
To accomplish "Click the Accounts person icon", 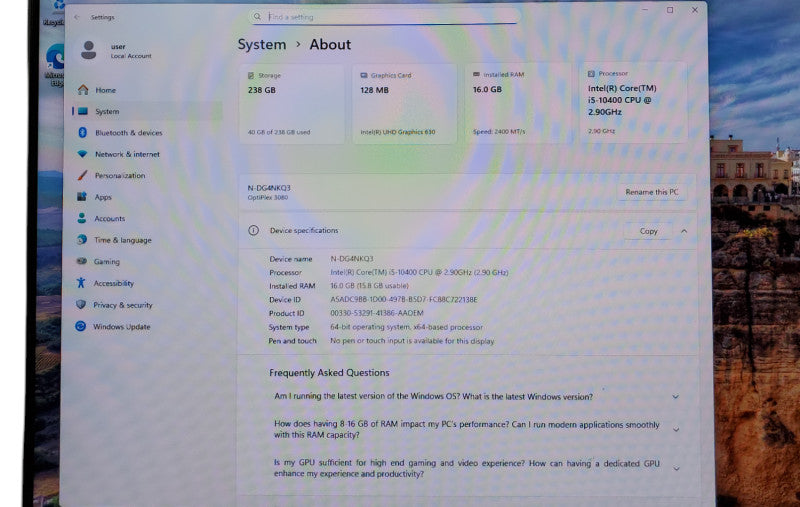I will [82, 218].
